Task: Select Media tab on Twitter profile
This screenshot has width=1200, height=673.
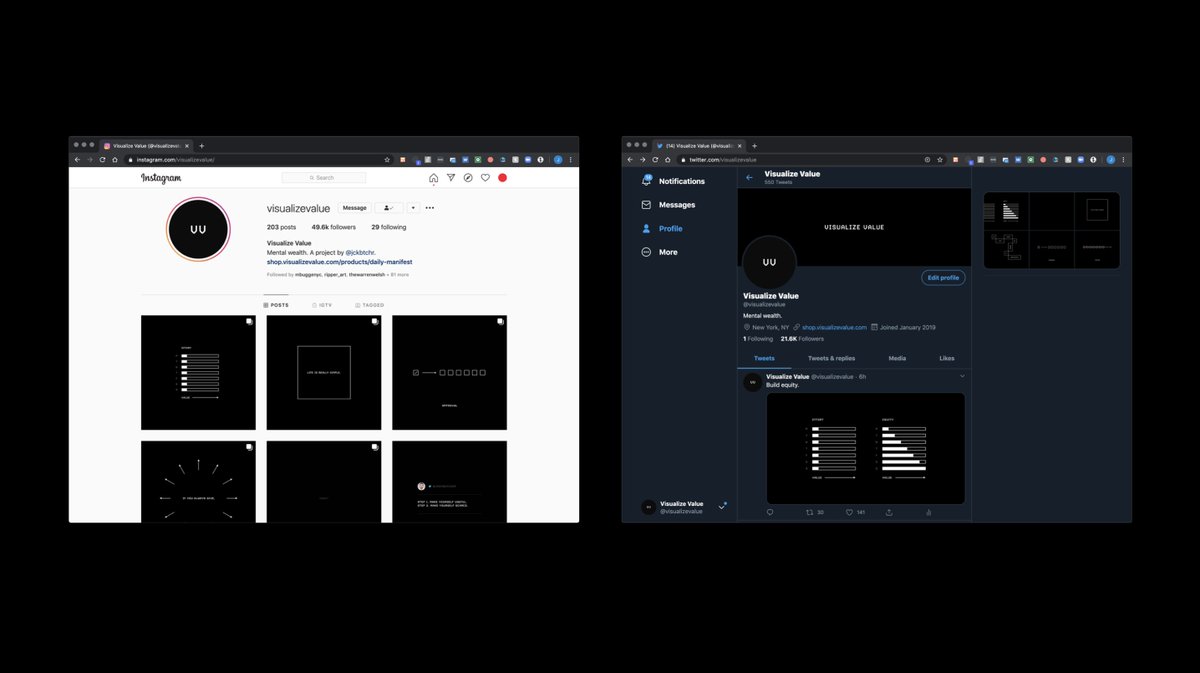Action: point(897,358)
